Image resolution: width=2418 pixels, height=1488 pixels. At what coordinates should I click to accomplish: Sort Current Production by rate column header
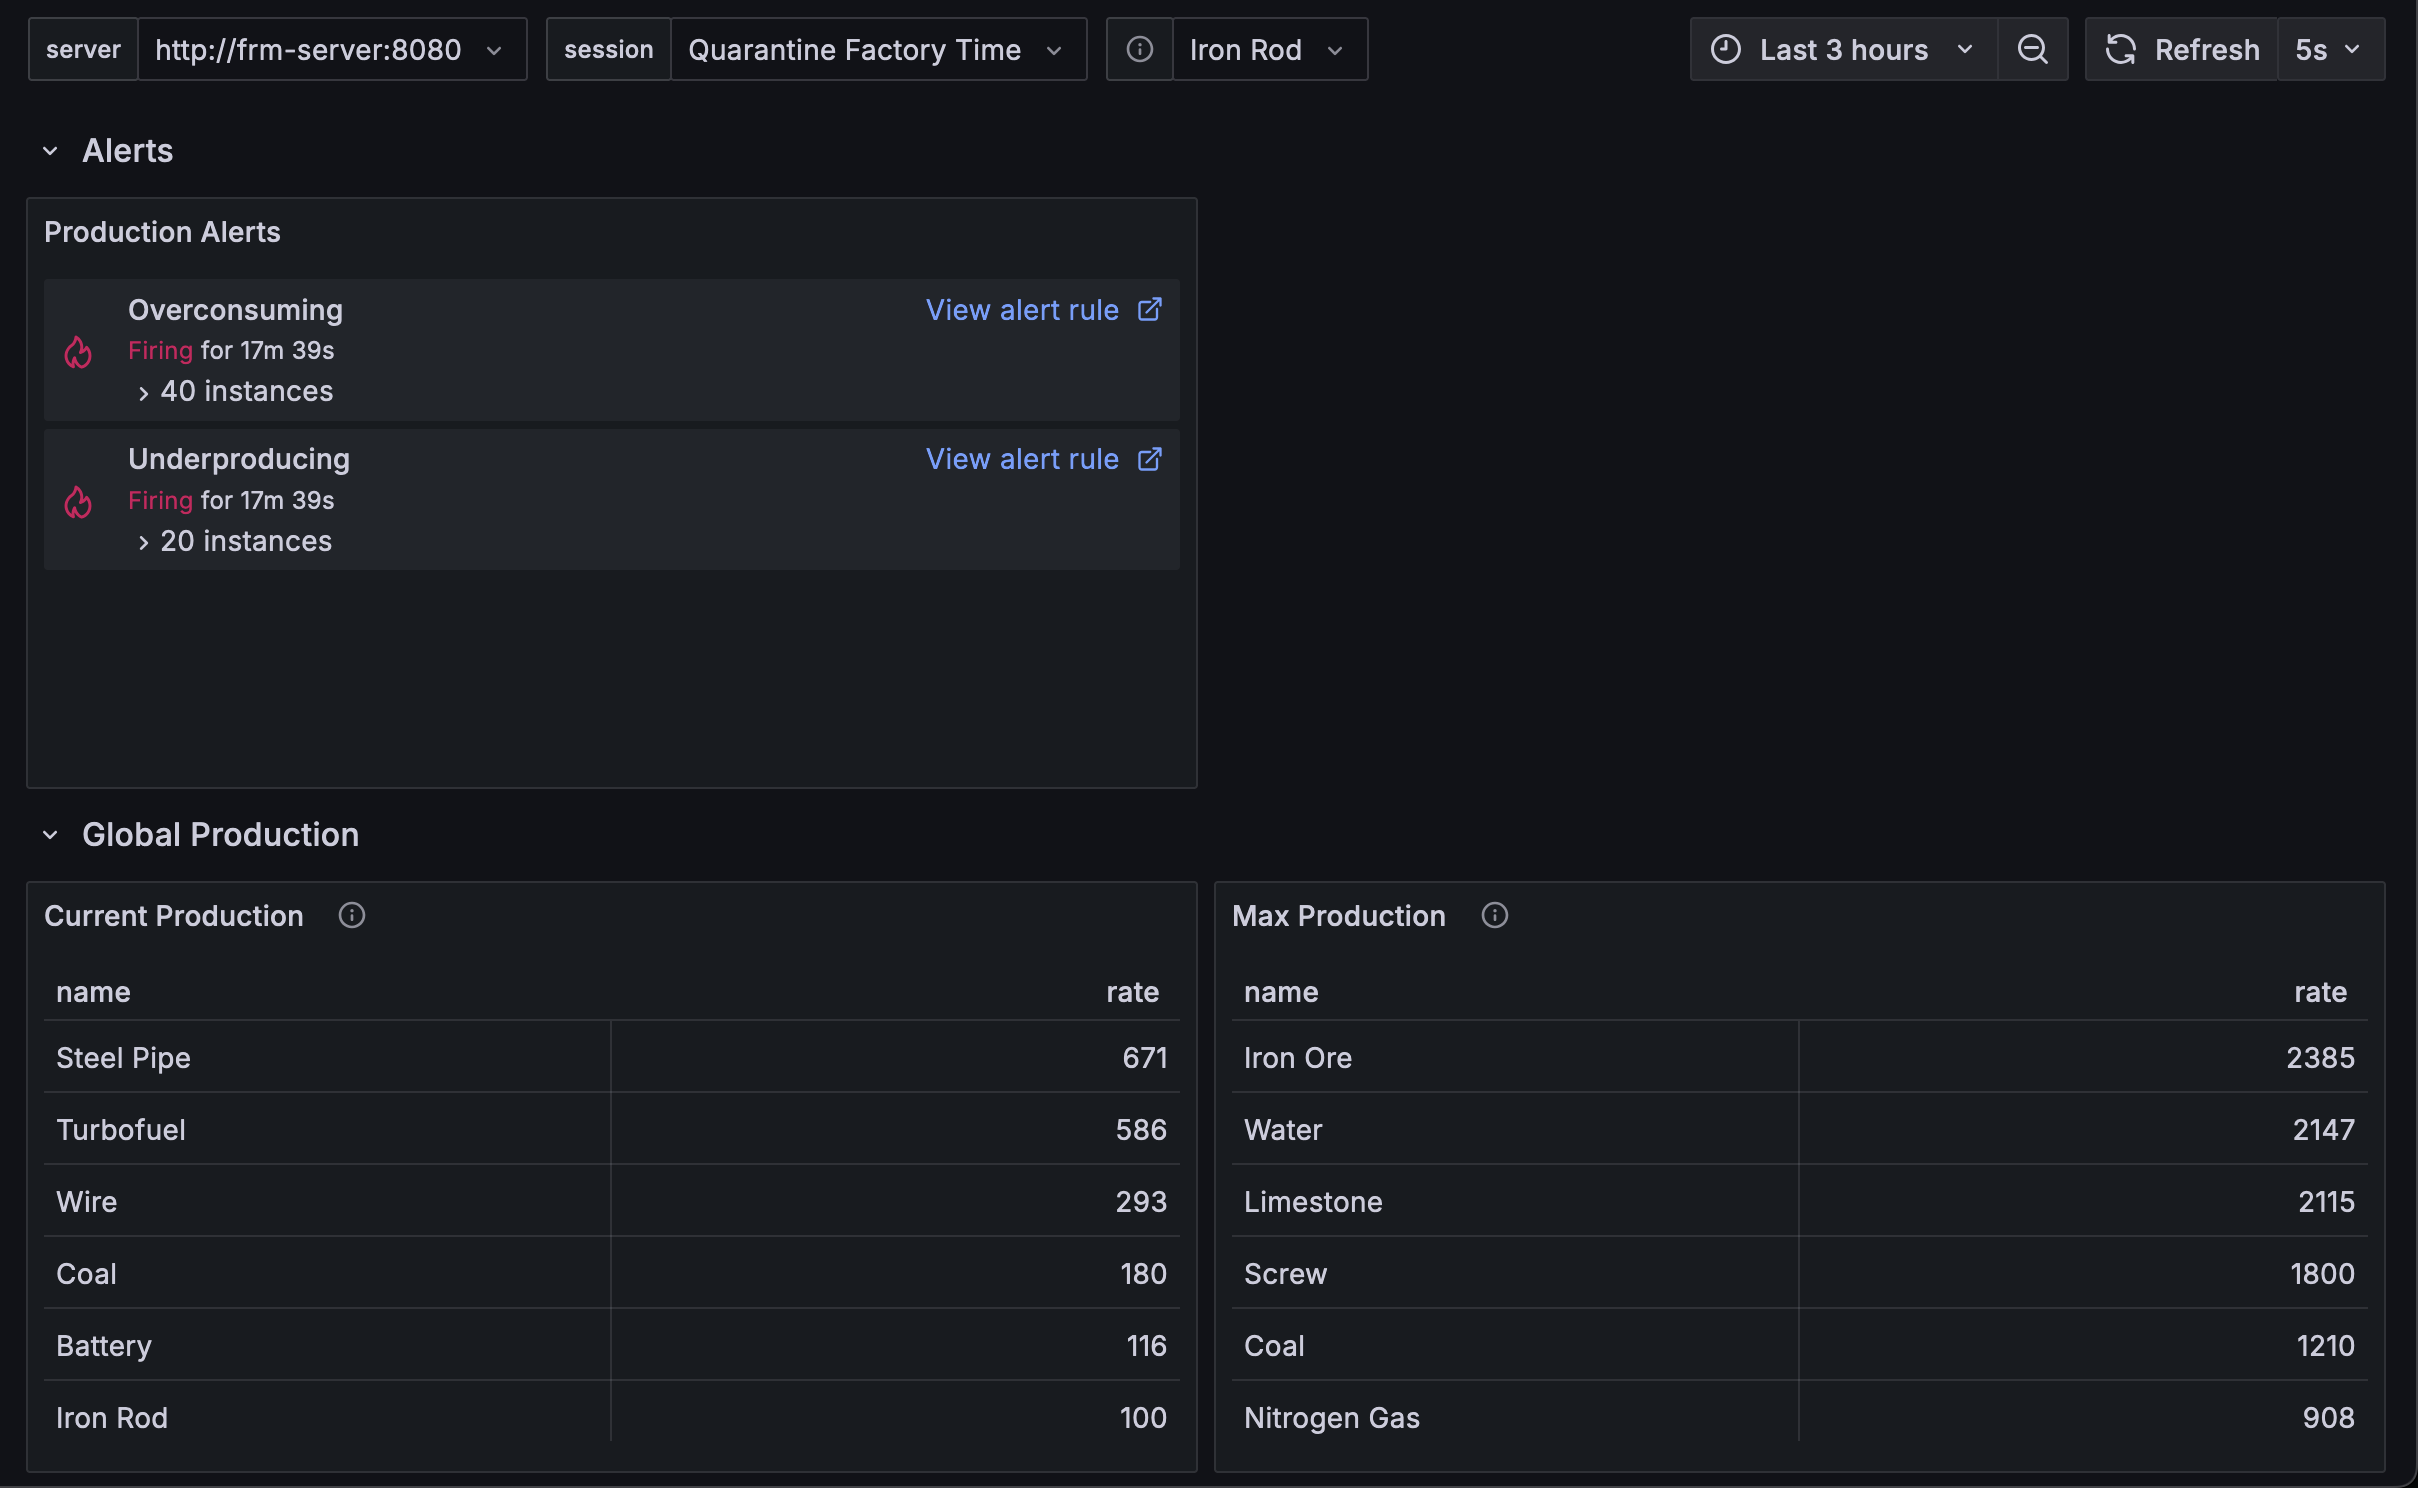1132,992
